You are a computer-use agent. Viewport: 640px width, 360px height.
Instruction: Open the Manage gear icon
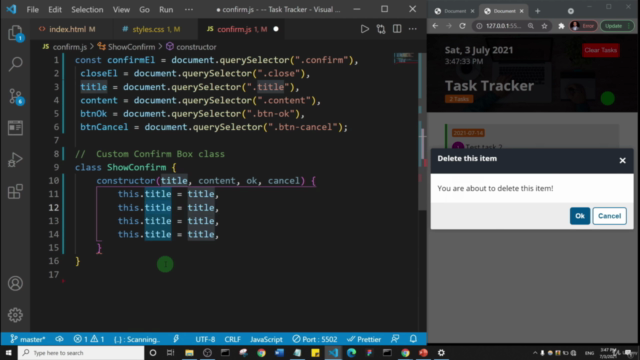click(x=15, y=315)
